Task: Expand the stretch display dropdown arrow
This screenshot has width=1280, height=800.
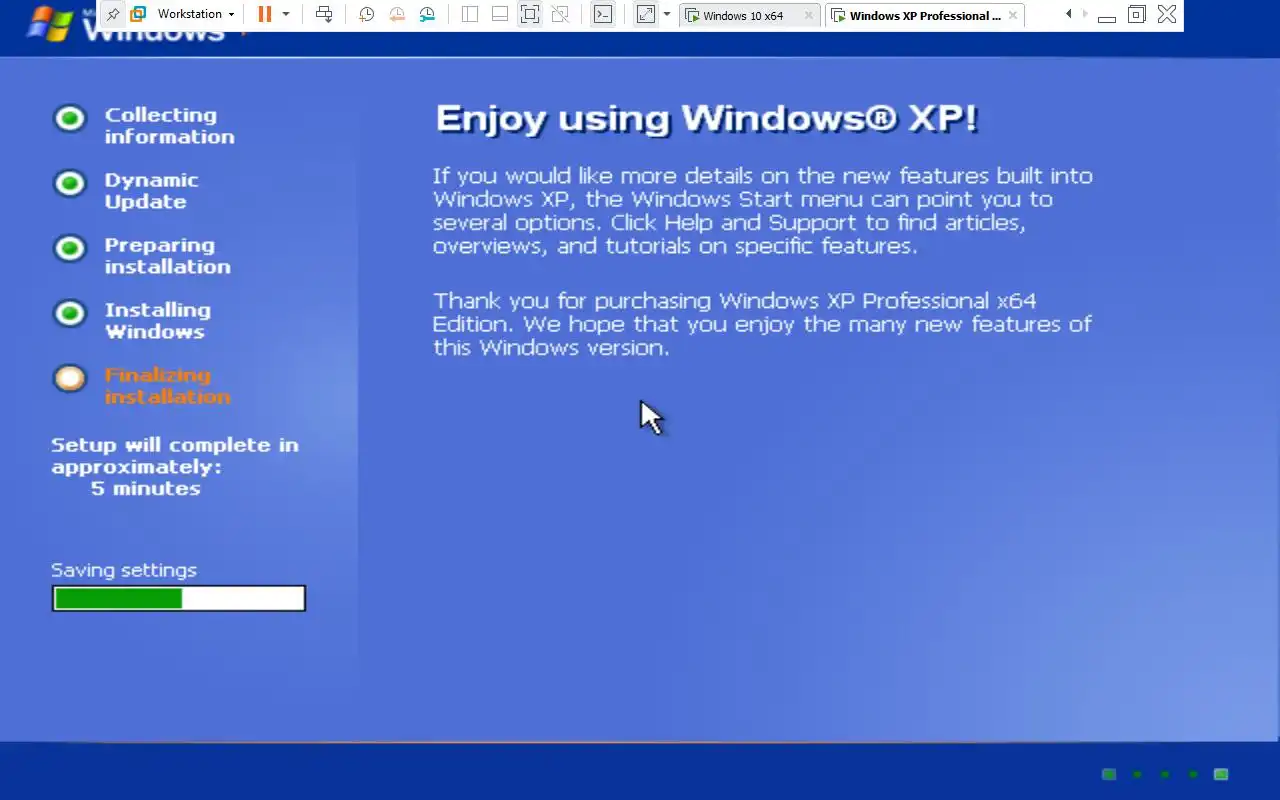Action: click(667, 14)
